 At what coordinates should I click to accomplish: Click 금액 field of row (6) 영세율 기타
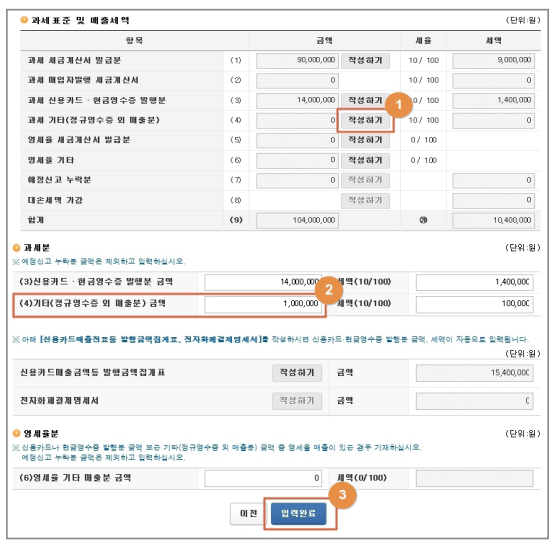coord(298,160)
